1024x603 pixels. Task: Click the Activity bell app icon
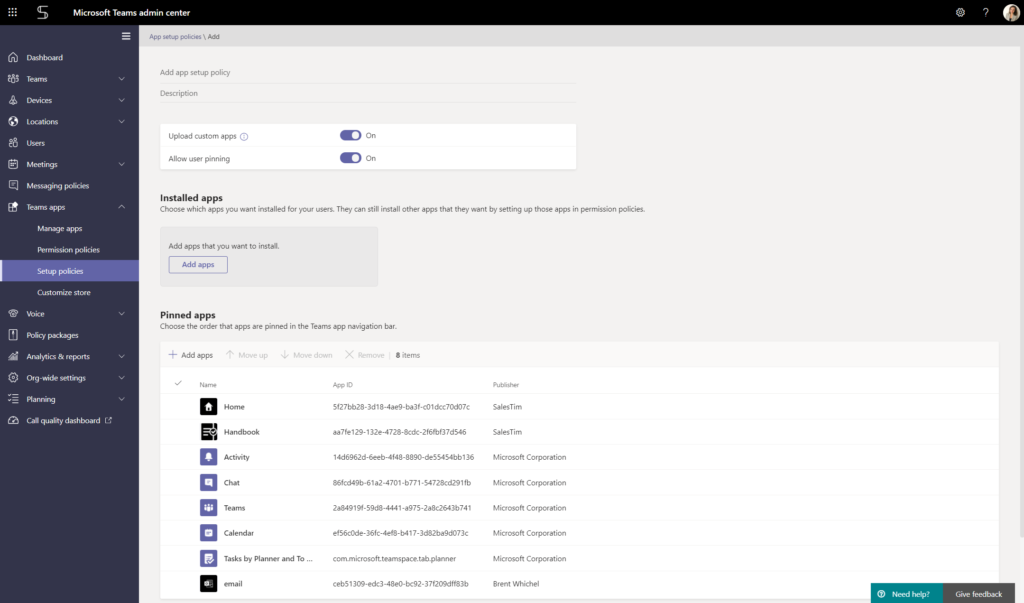coord(208,457)
